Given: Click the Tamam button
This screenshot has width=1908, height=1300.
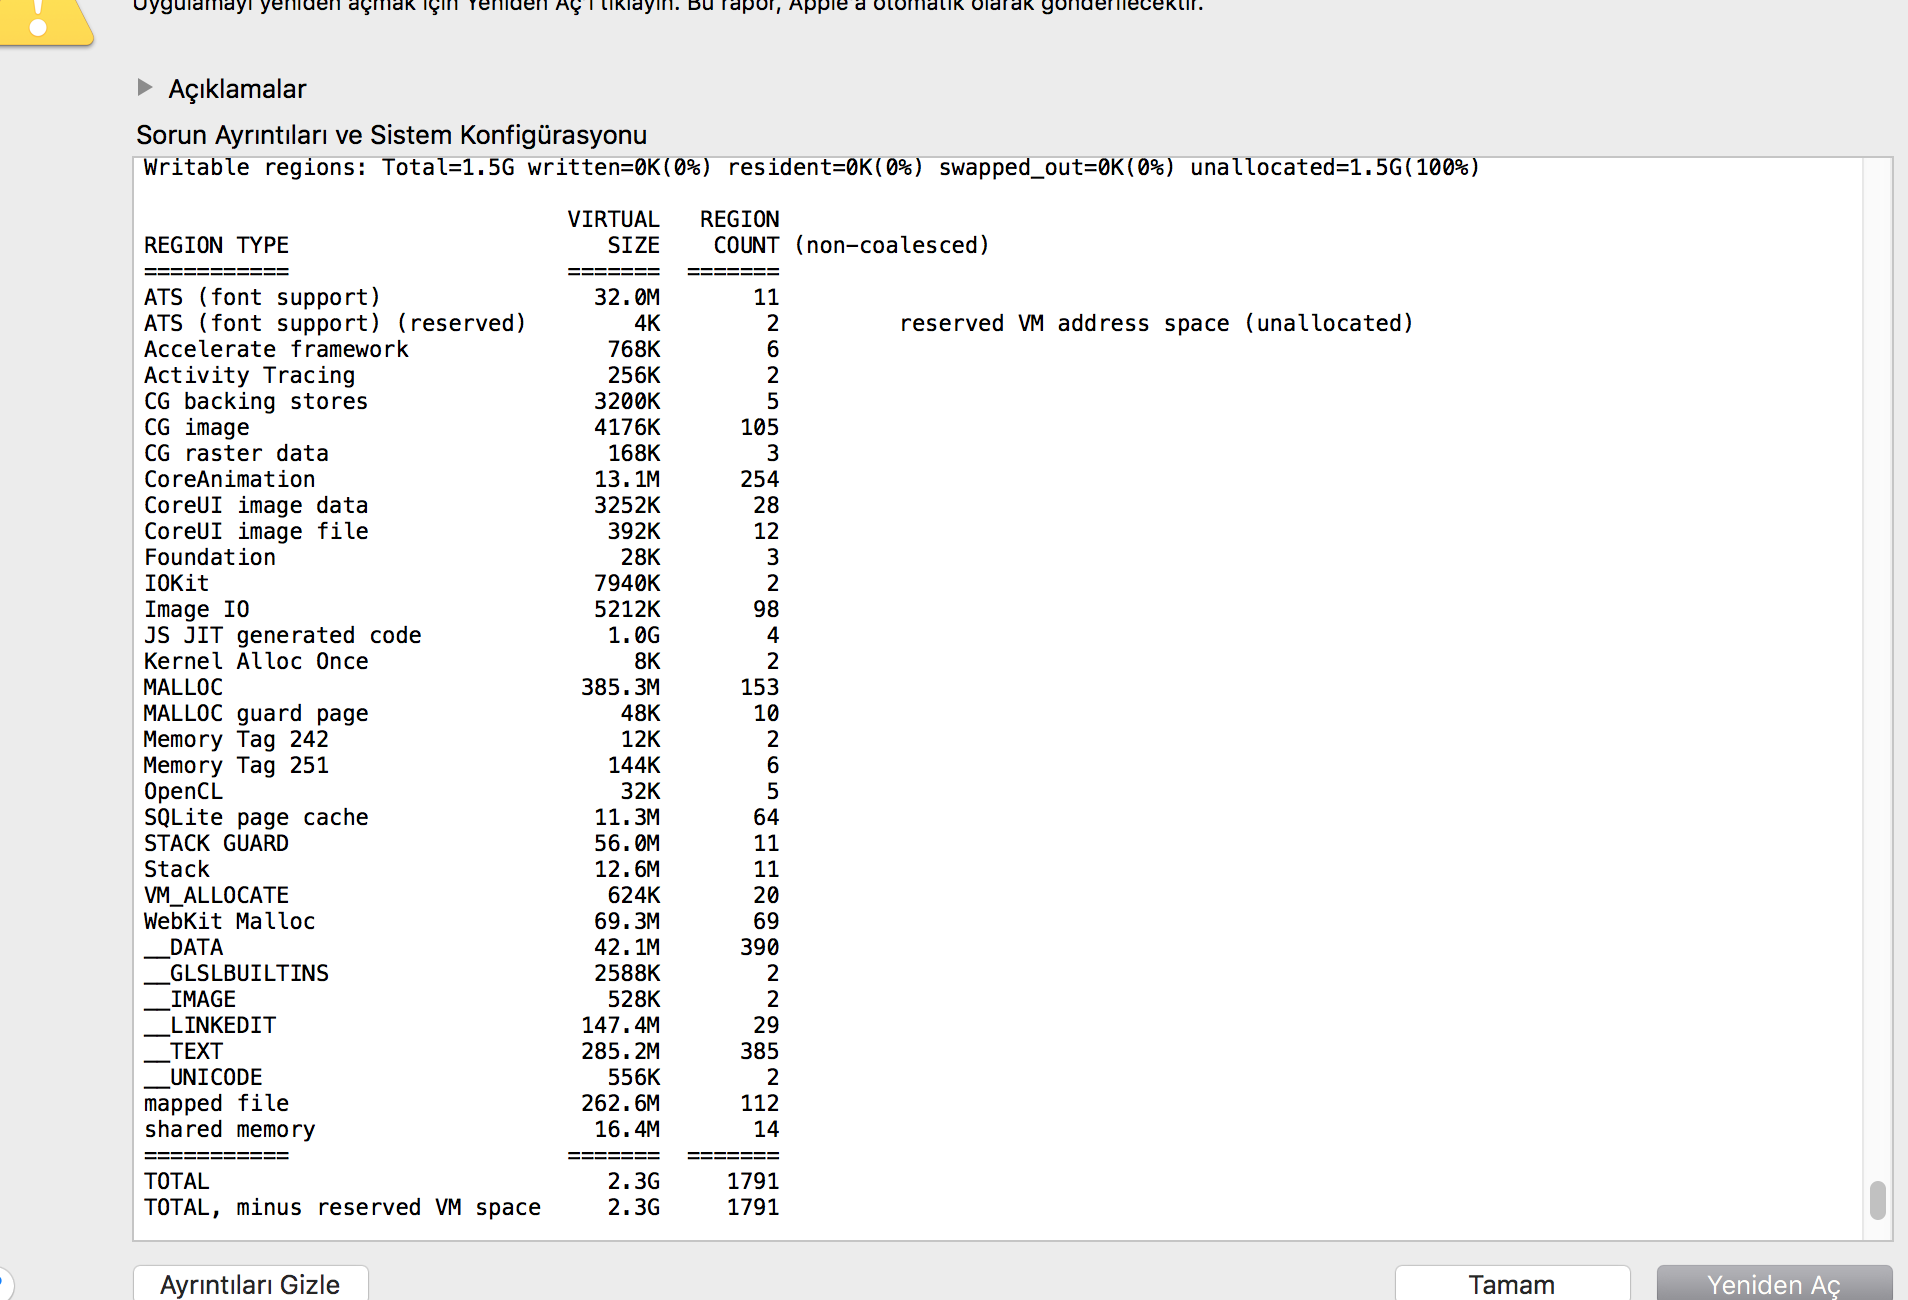Looking at the screenshot, I should coord(1511,1284).
